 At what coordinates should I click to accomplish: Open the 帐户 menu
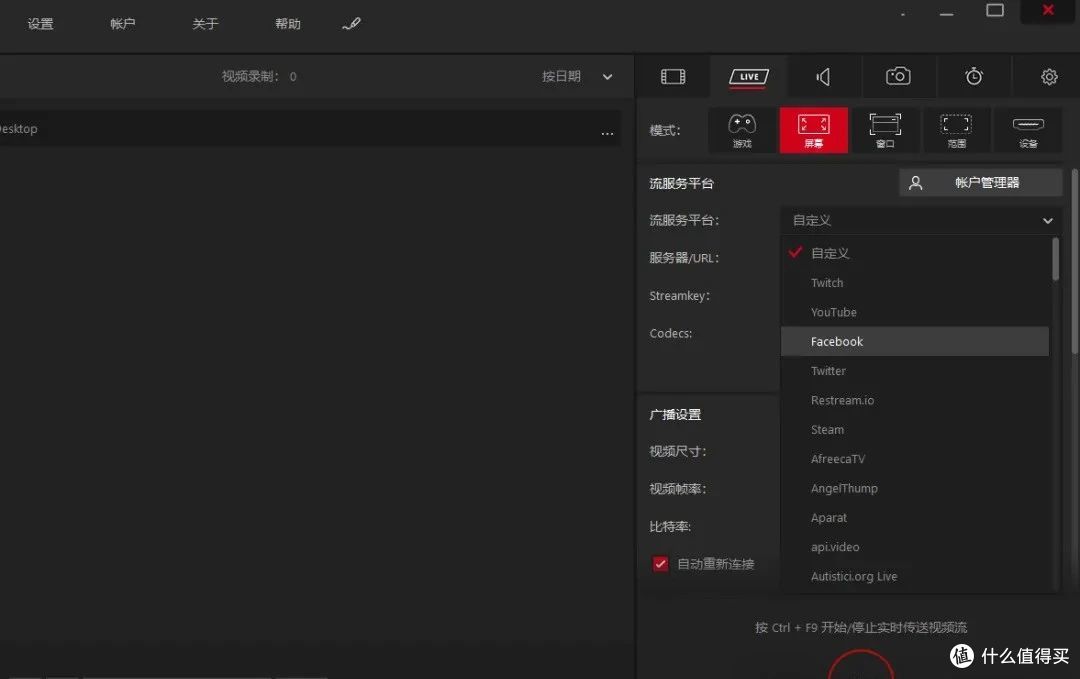[123, 24]
